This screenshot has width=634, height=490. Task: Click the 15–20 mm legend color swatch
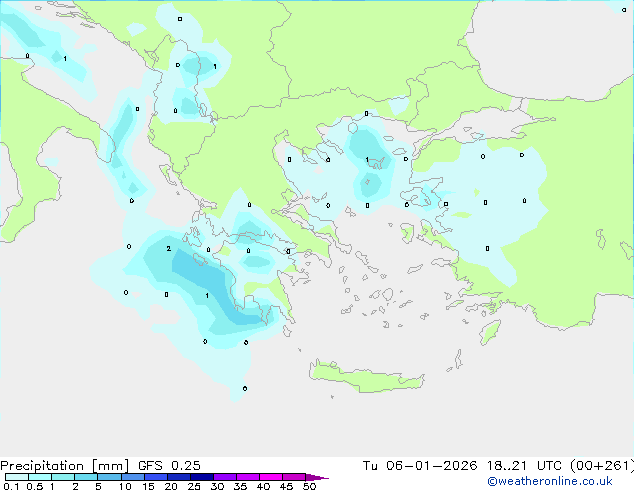156,477
